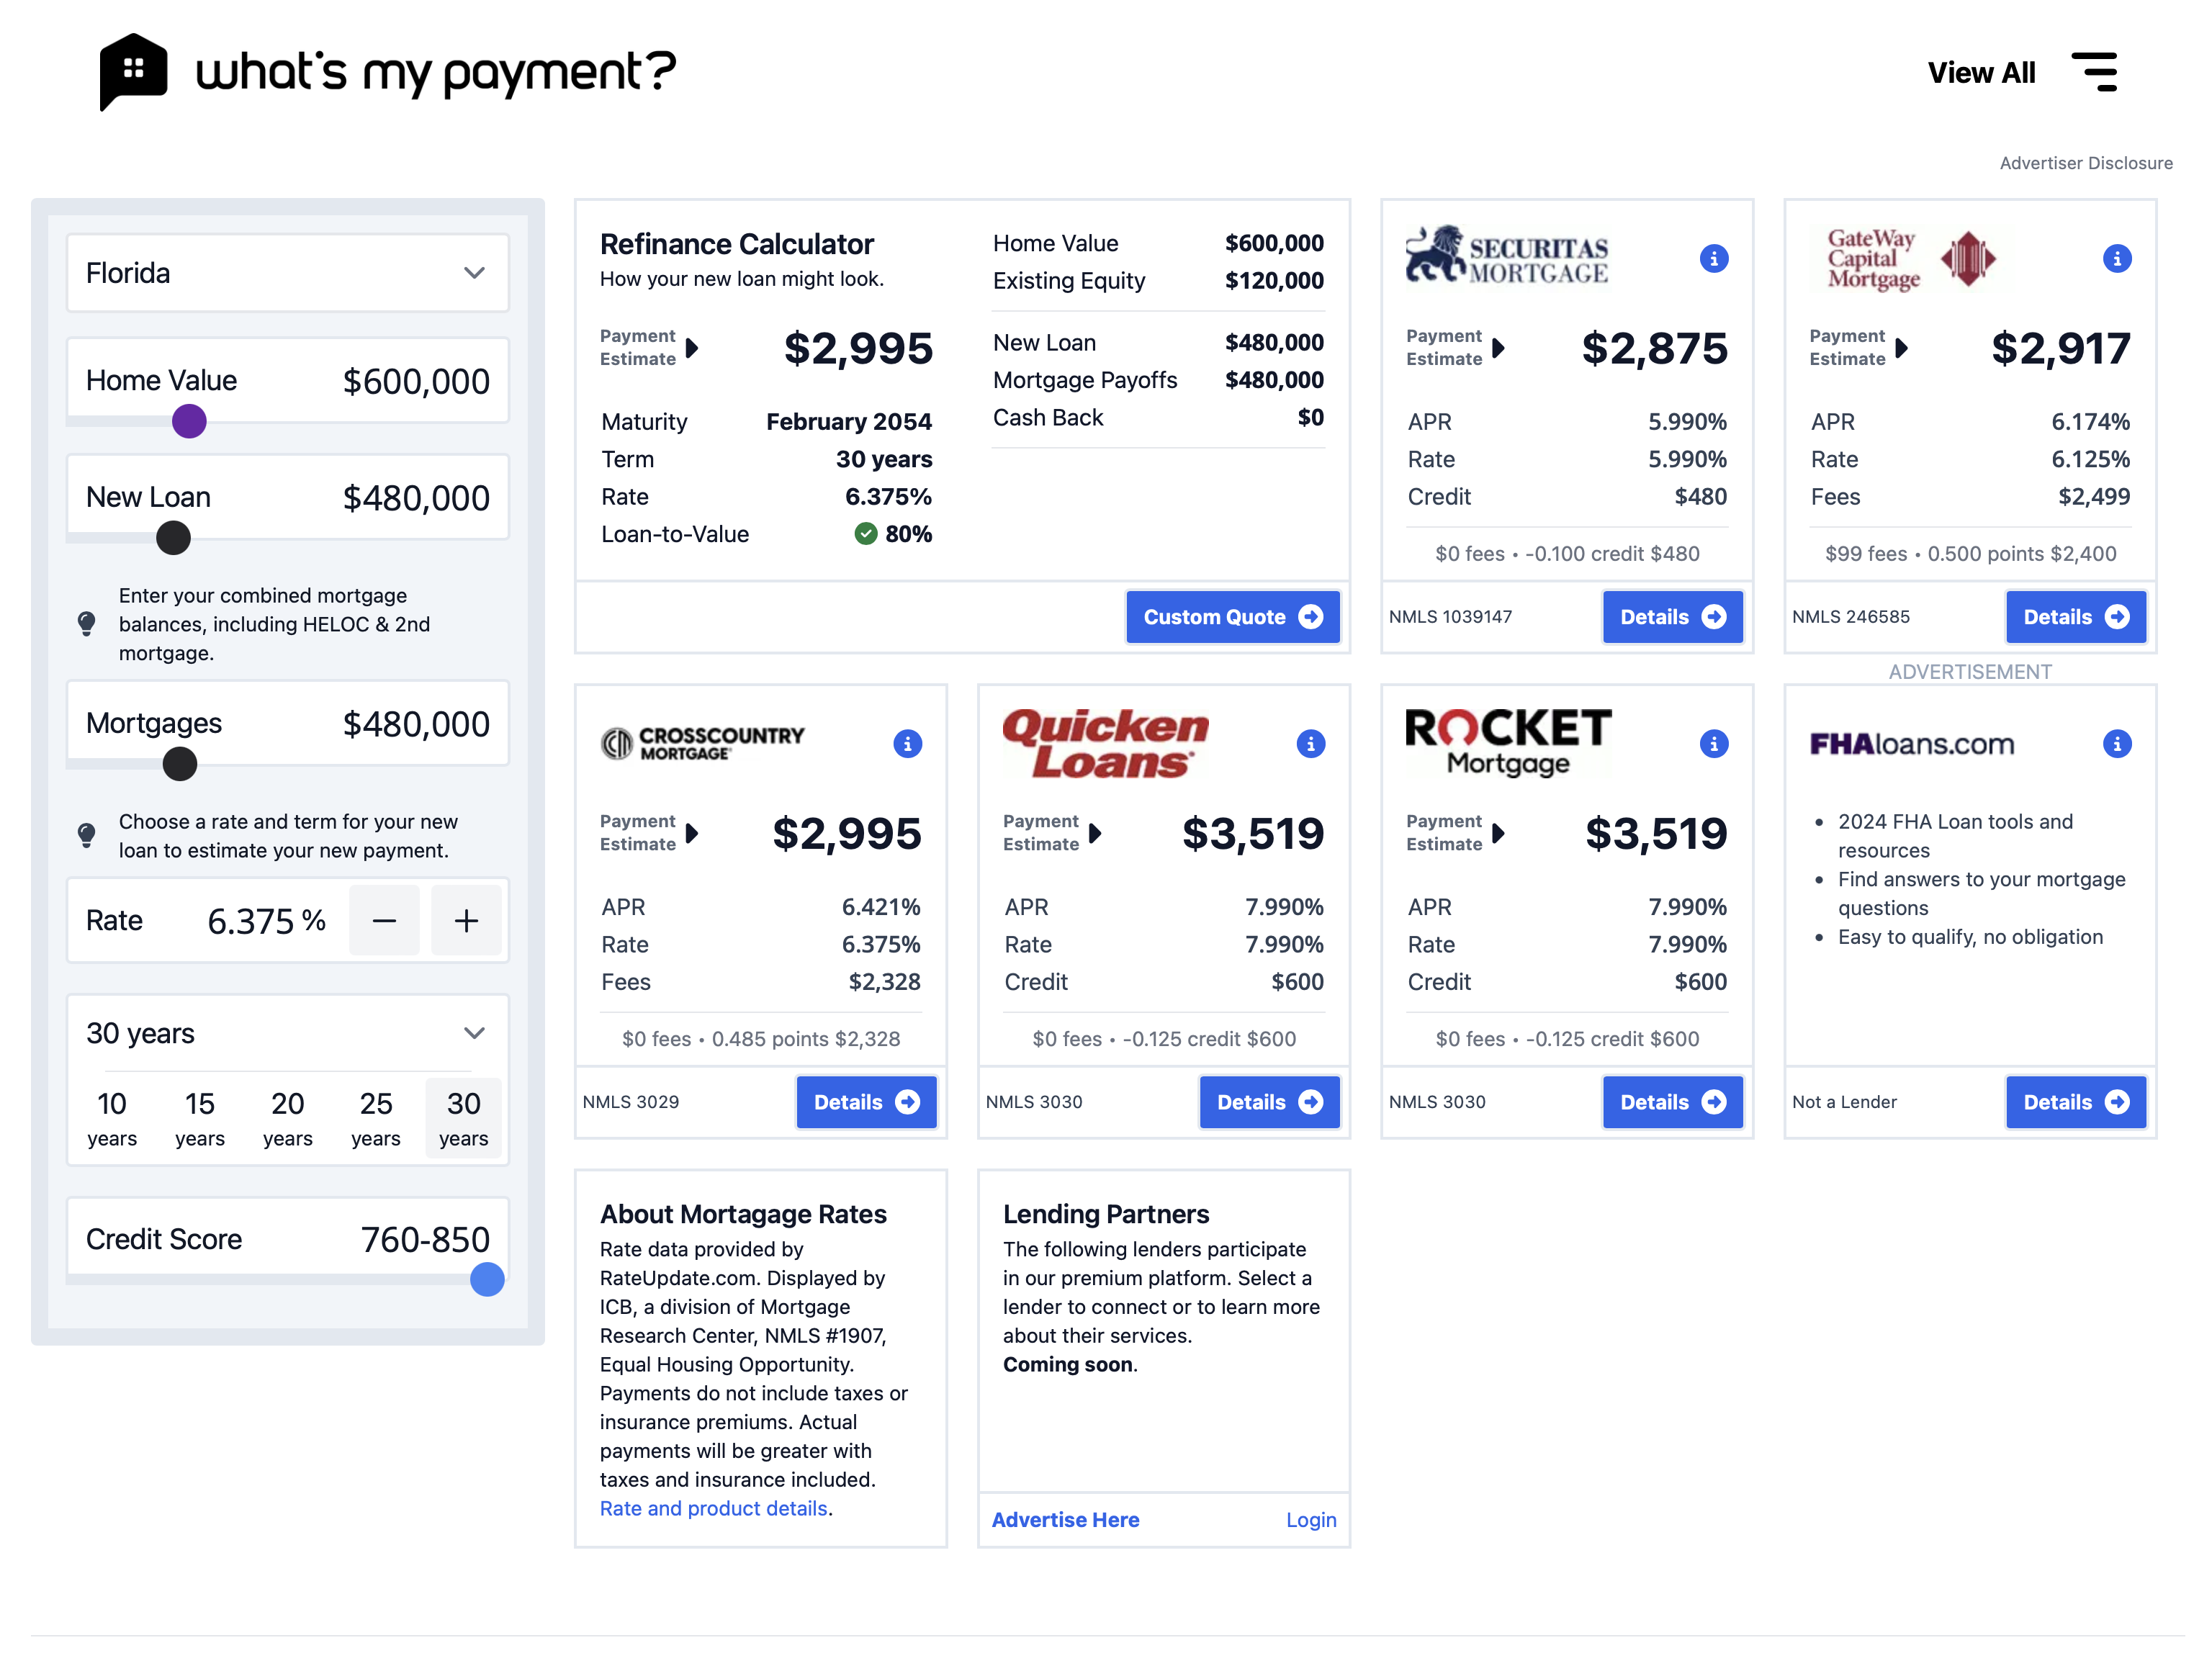Click View All in the header

click(x=1981, y=73)
